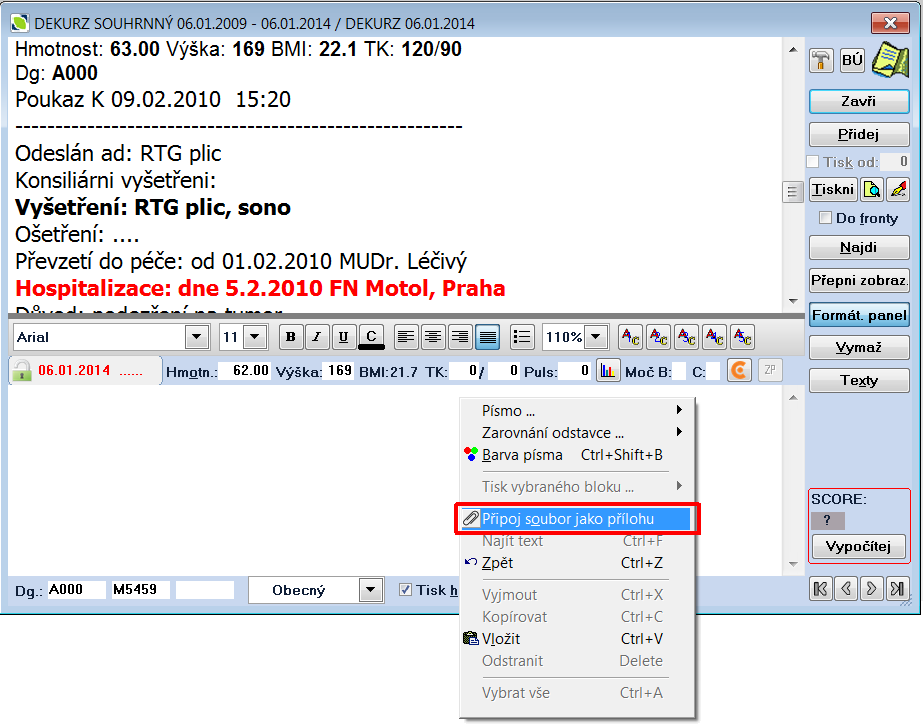Check the Do fronty checkbox

(x=825, y=218)
